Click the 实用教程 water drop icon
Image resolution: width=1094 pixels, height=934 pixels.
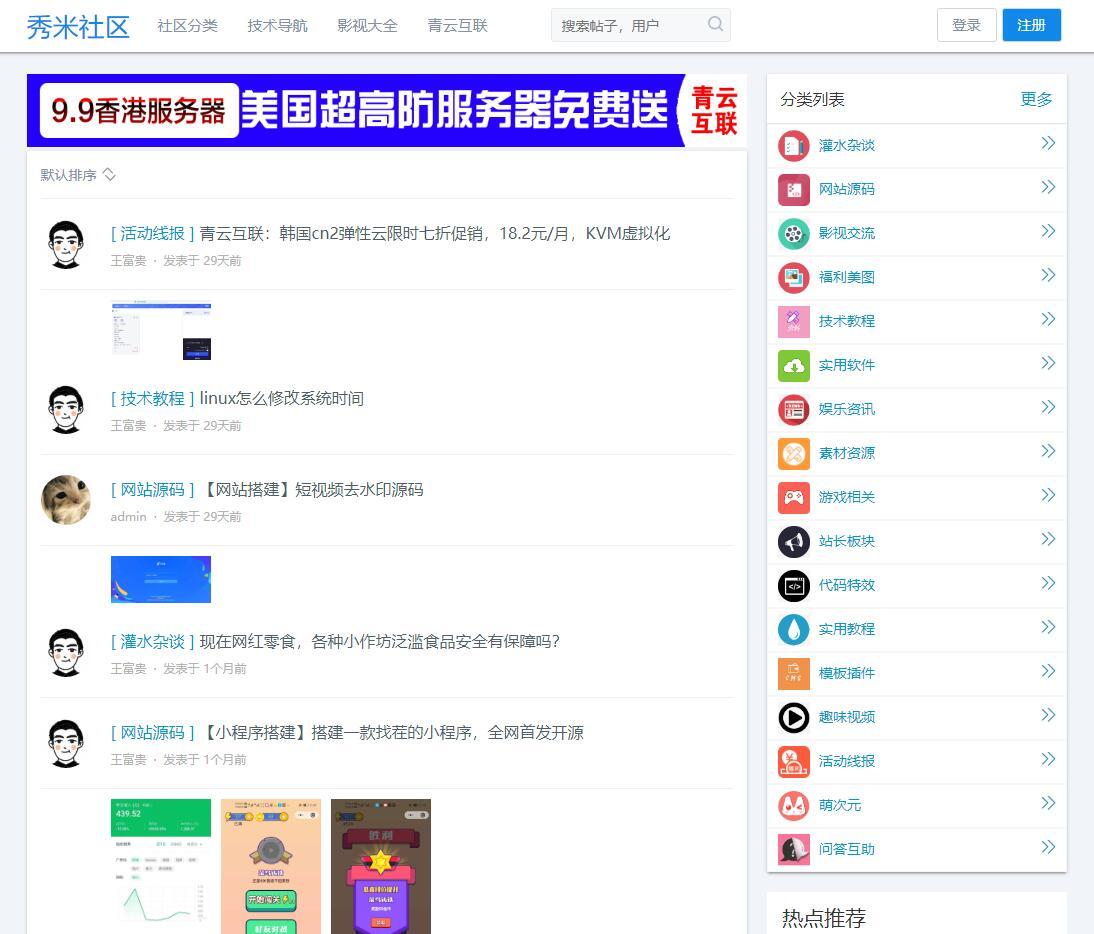pos(793,630)
